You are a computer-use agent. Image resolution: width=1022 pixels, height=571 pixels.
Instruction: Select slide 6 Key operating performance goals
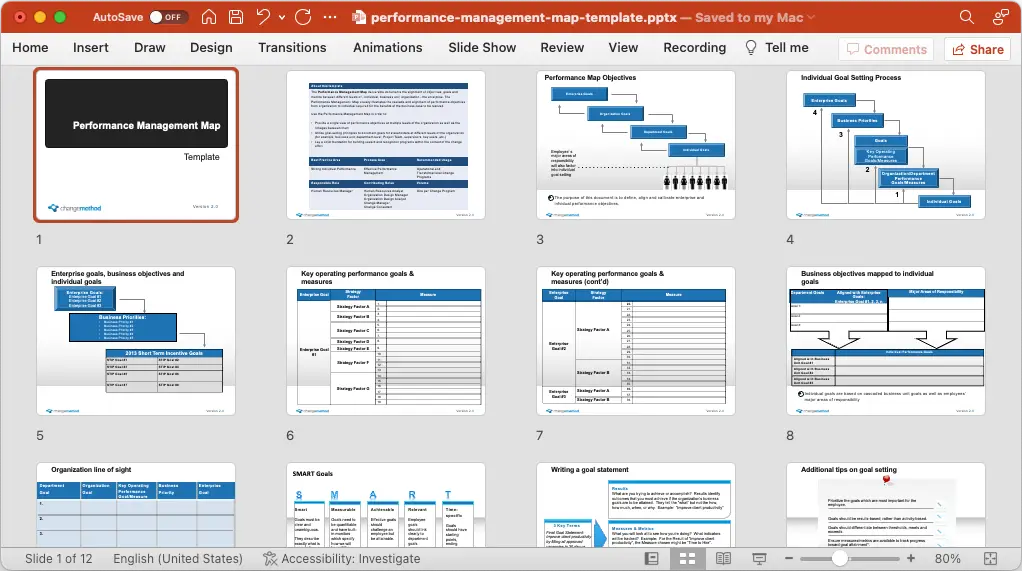[x=386, y=341]
